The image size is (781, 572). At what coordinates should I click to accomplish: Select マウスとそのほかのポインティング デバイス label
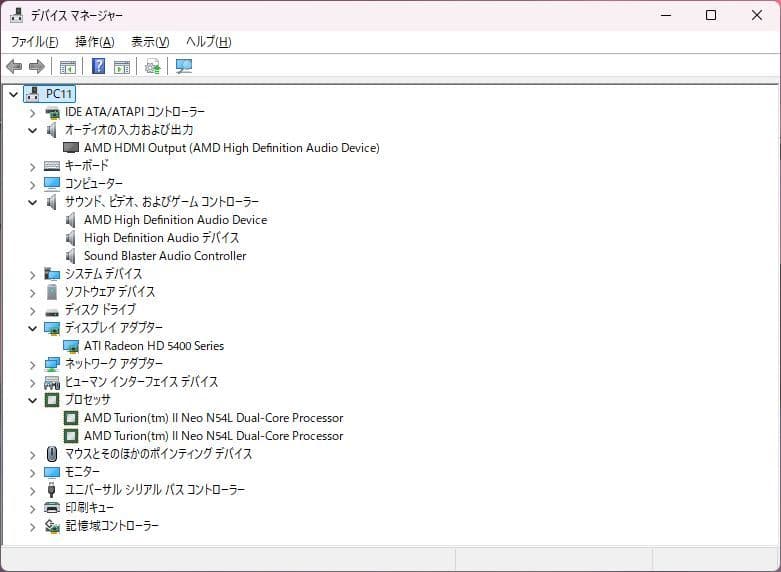coord(158,454)
